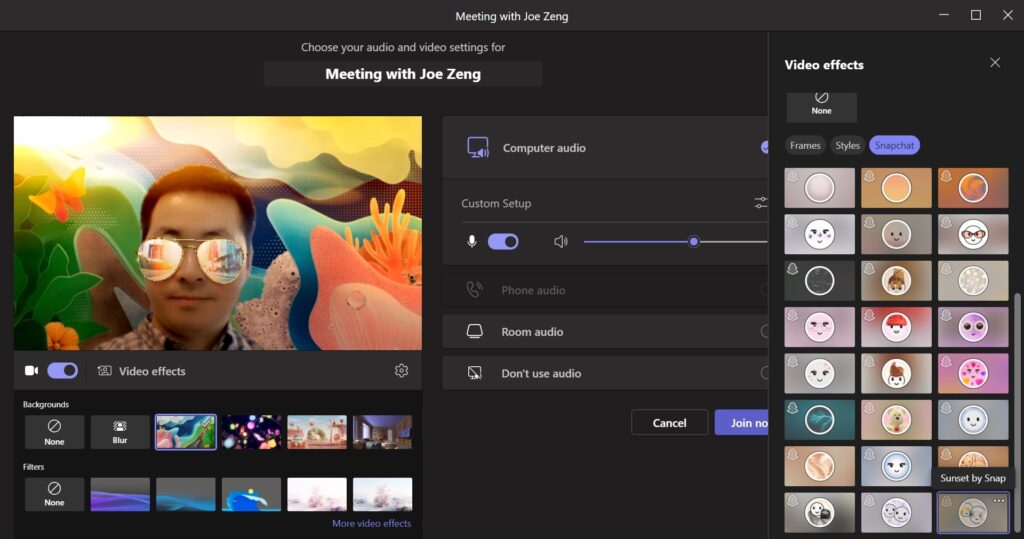Screen dimensions: 1024x539
Task: Click the Join now button
Action: pos(742,422)
